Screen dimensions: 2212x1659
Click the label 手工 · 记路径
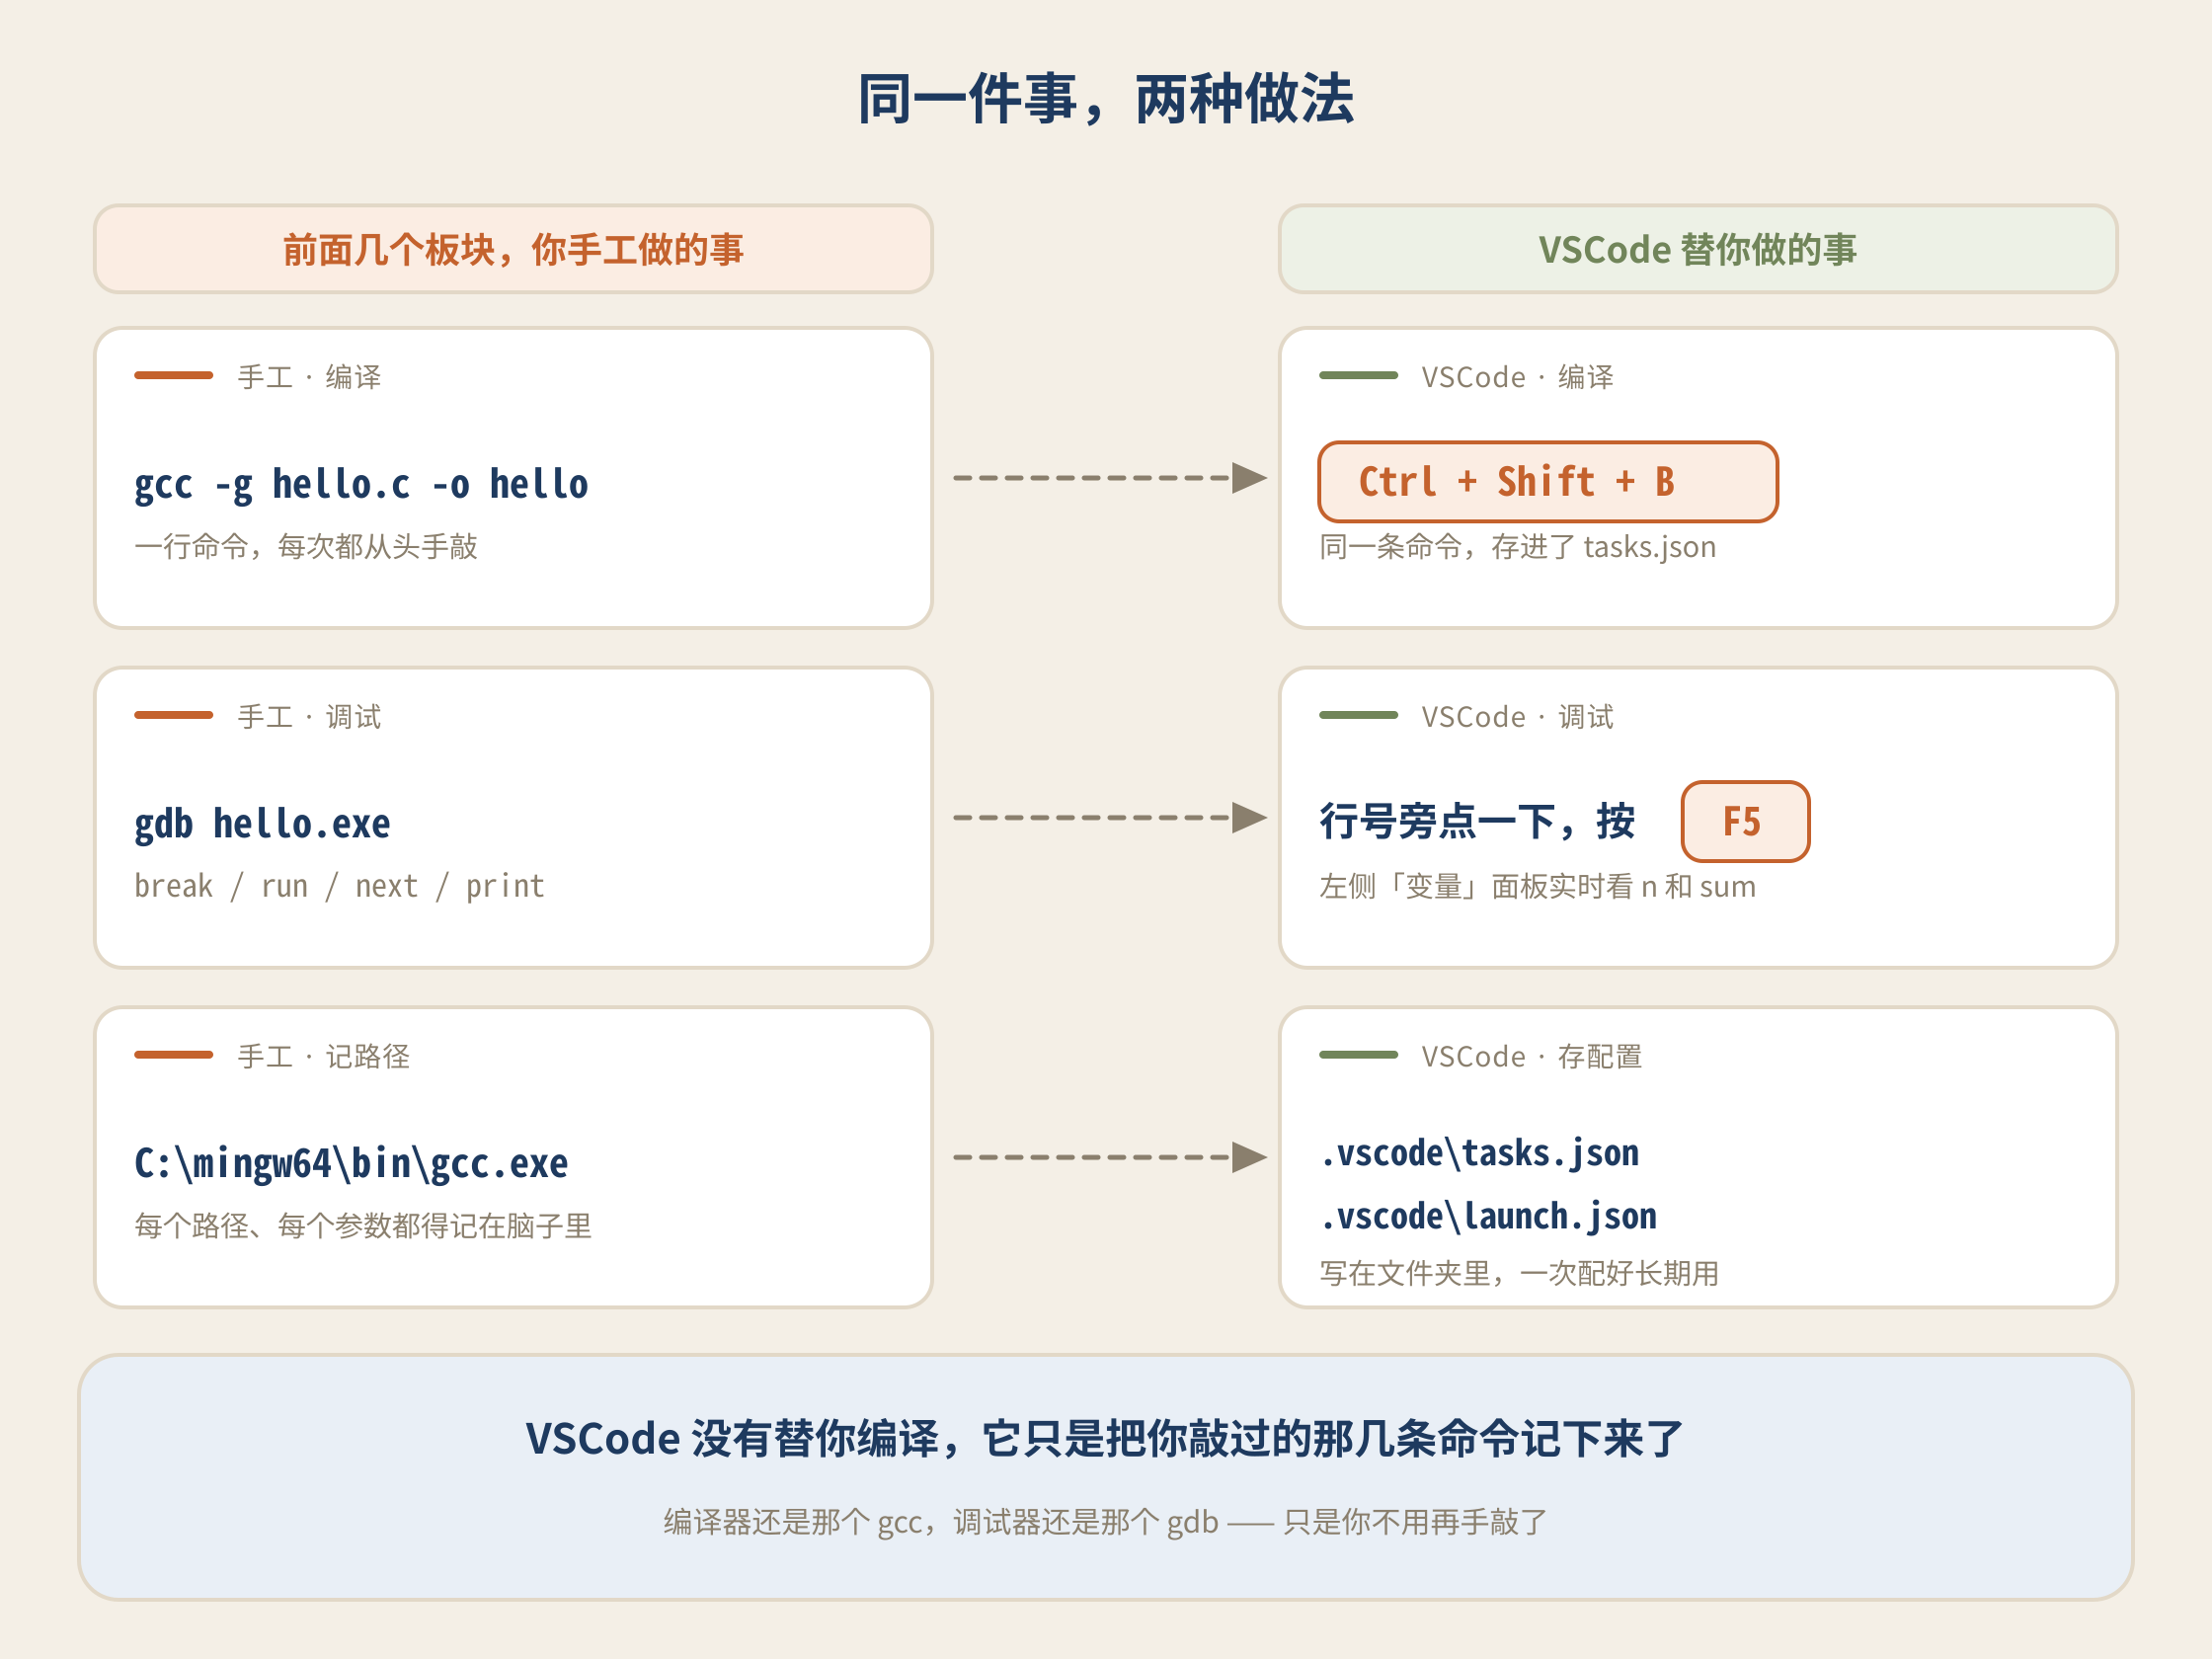click(x=323, y=1056)
